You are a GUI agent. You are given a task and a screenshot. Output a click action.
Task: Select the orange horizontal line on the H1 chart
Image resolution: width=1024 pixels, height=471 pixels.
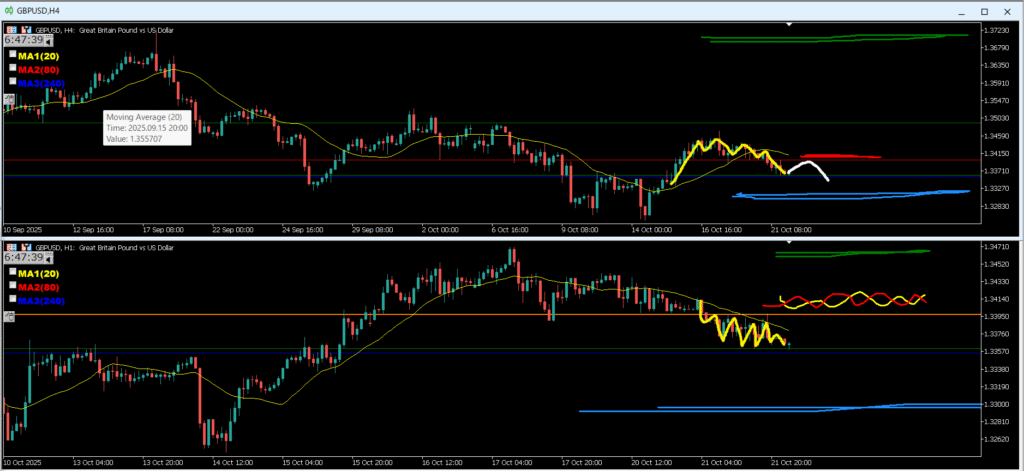click(x=300, y=314)
